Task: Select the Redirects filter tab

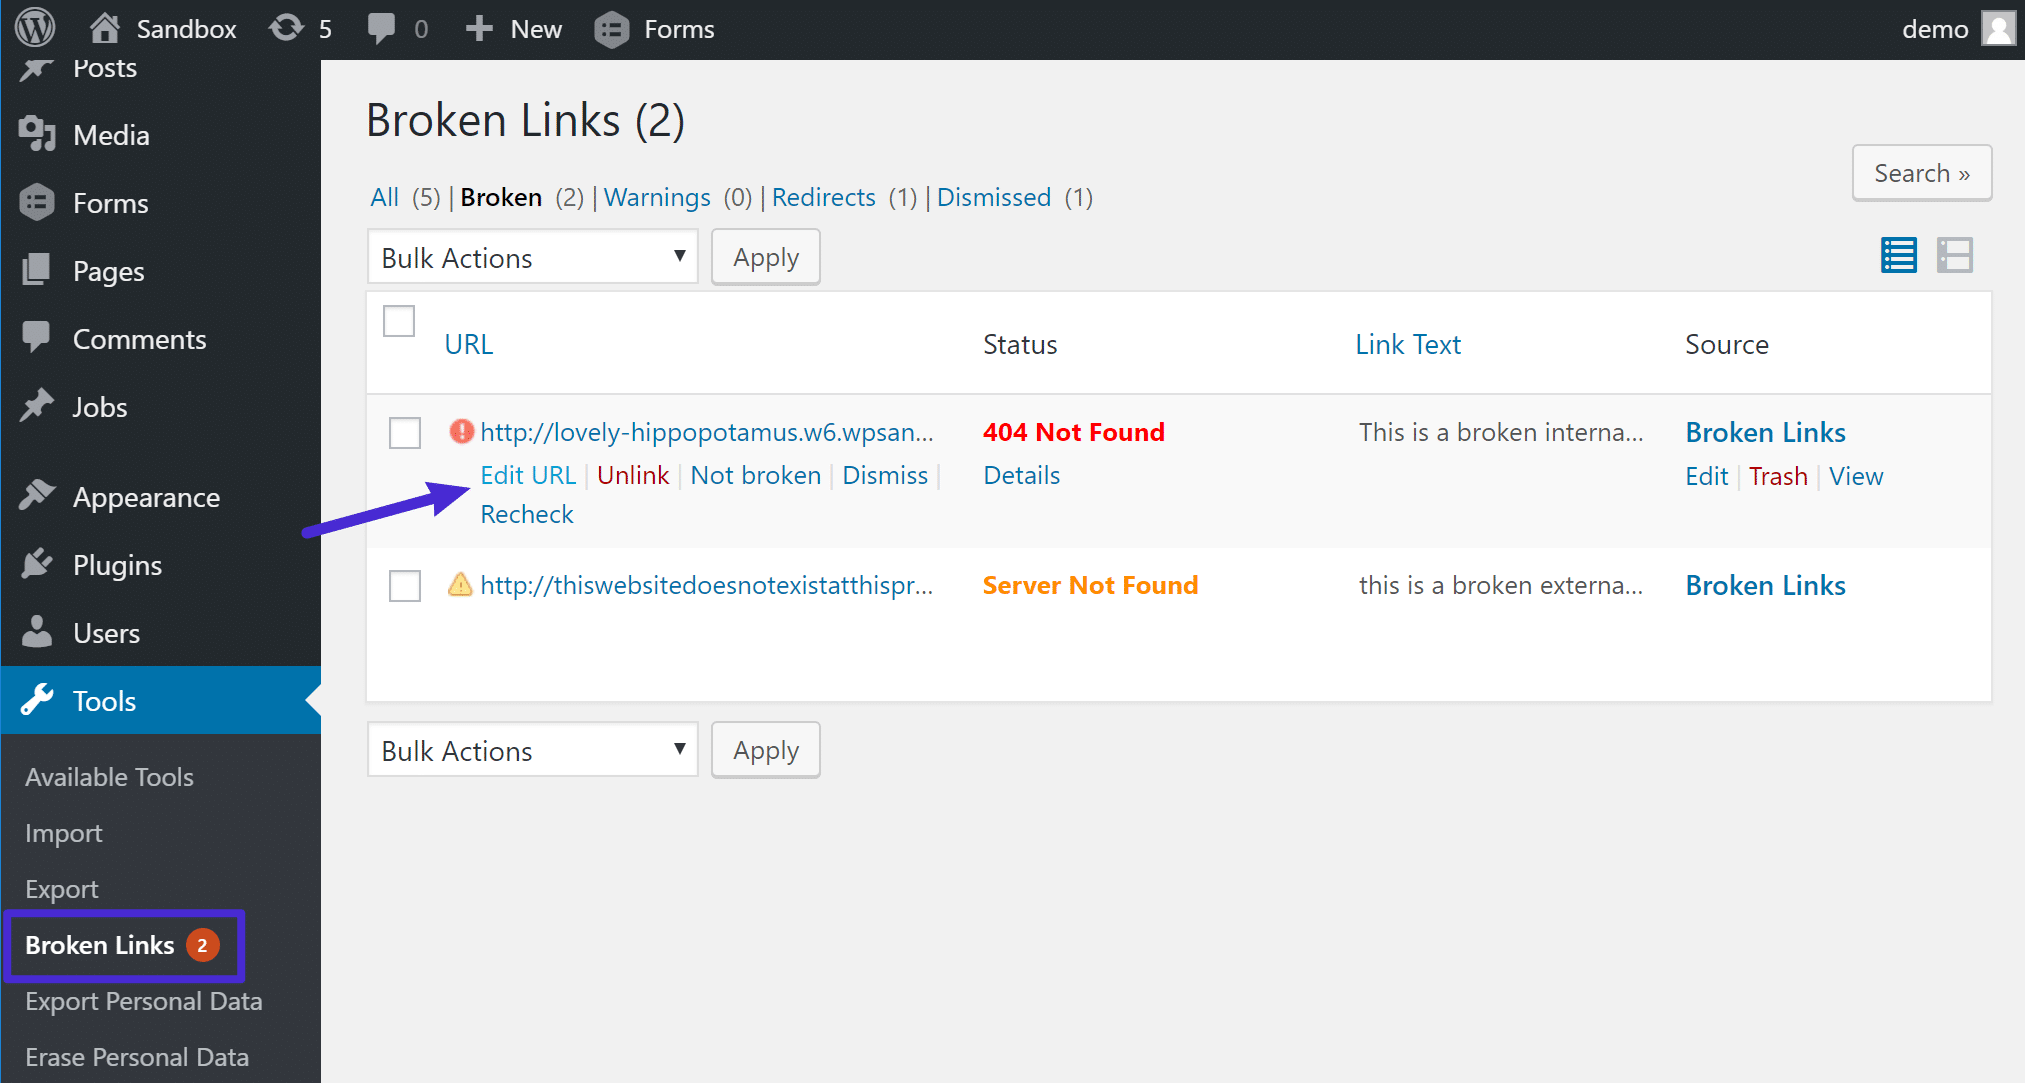Action: (x=821, y=197)
